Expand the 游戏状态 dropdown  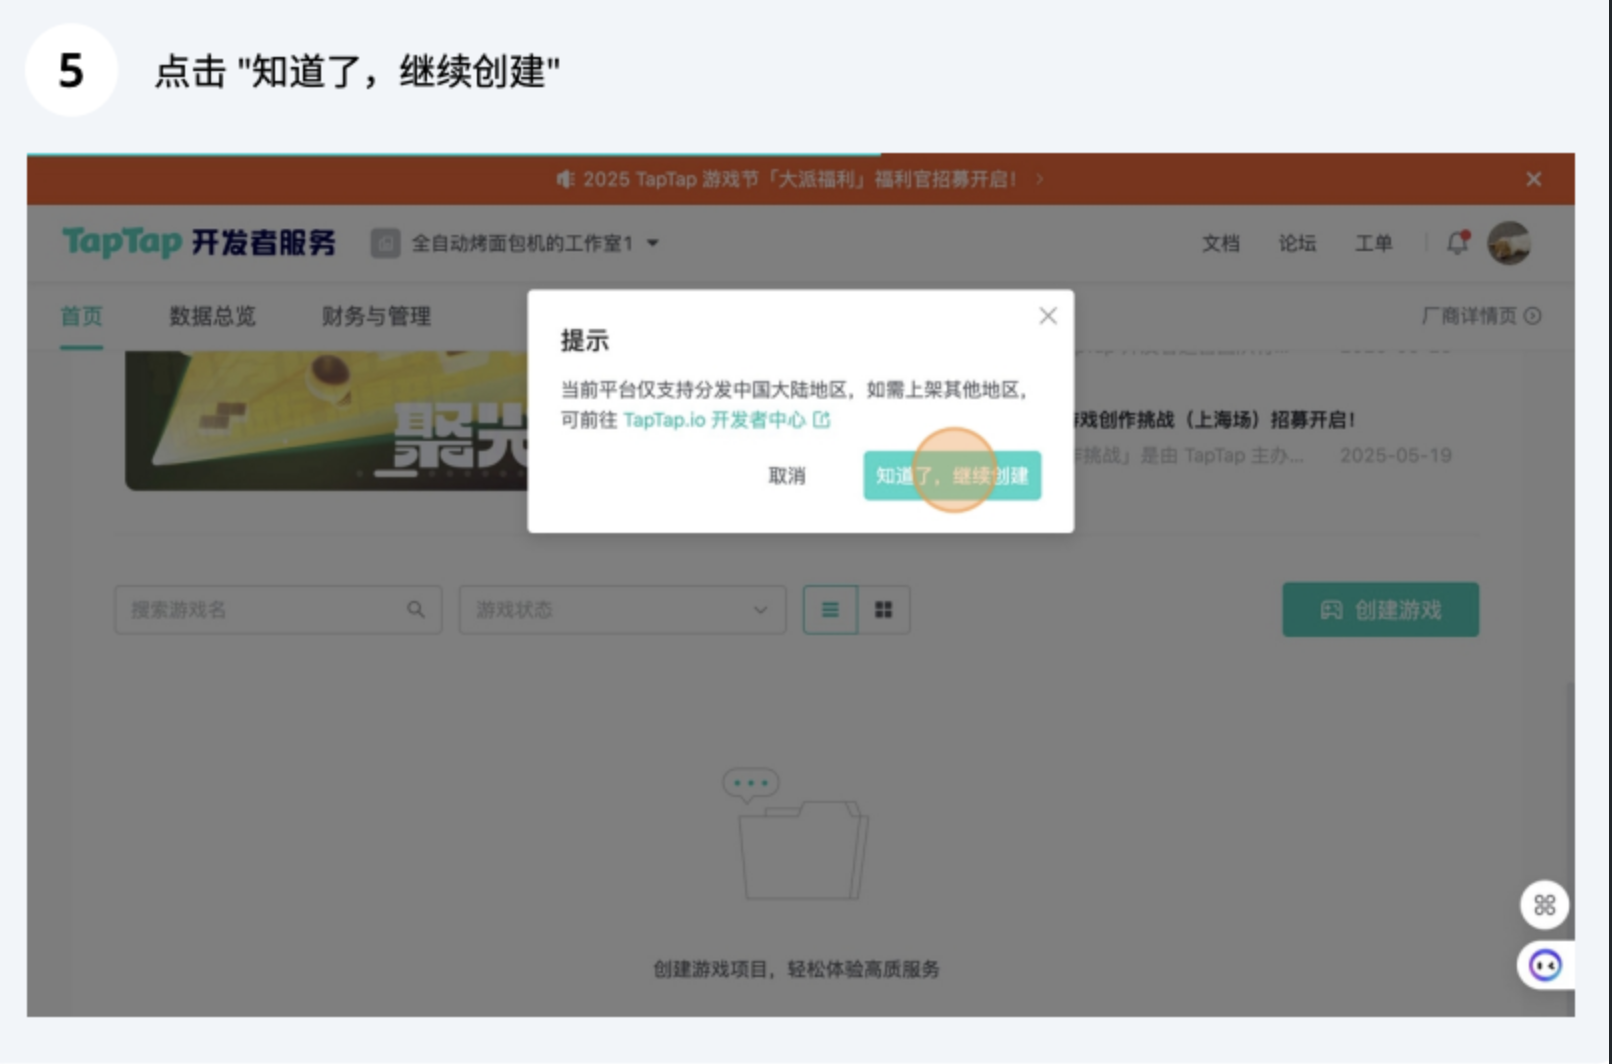coord(622,610)
